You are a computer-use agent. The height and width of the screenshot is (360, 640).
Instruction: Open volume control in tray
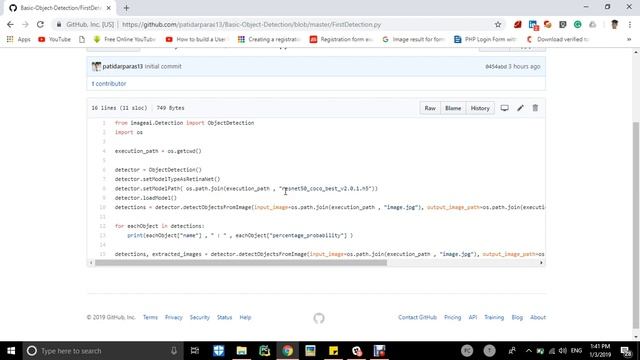pos(562,351)
